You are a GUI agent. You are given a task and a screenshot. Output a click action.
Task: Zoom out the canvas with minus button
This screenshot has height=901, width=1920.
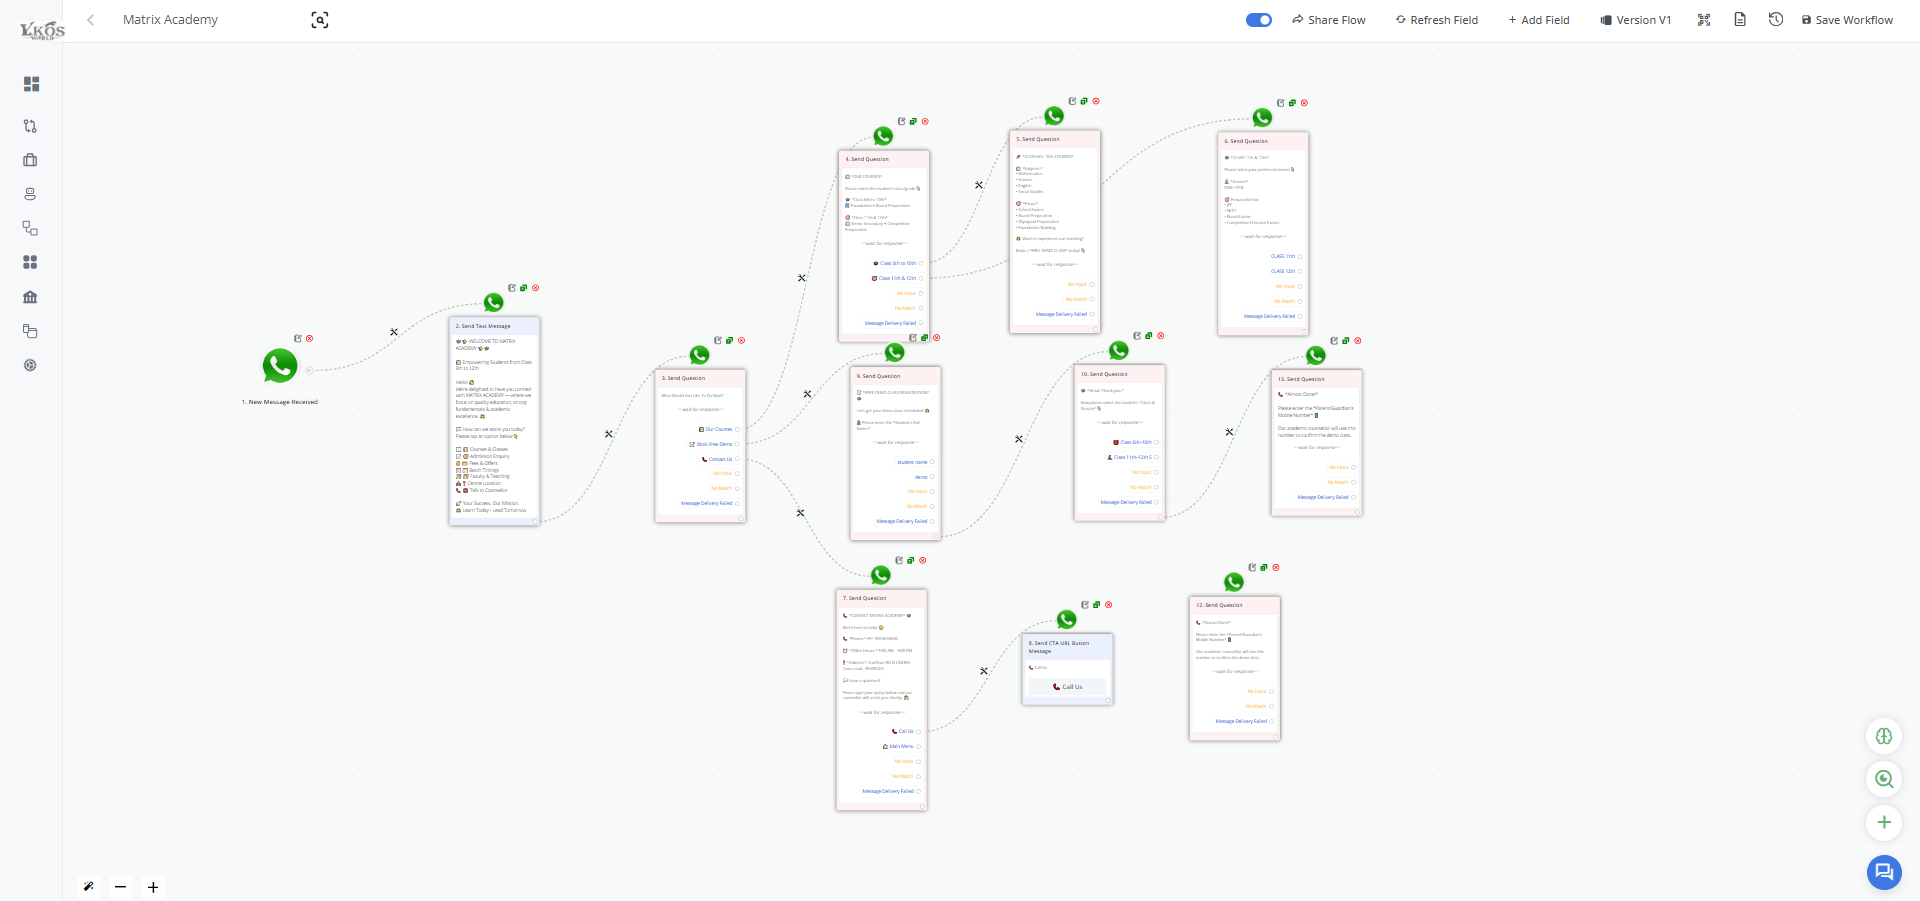click(120, 887)
